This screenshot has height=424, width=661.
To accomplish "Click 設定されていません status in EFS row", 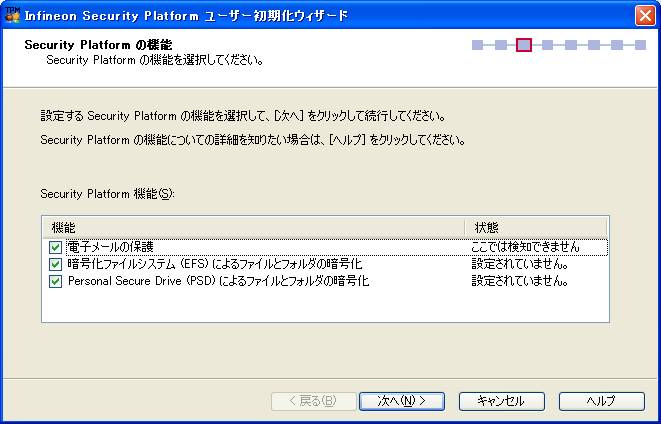I will pos(520,264).
